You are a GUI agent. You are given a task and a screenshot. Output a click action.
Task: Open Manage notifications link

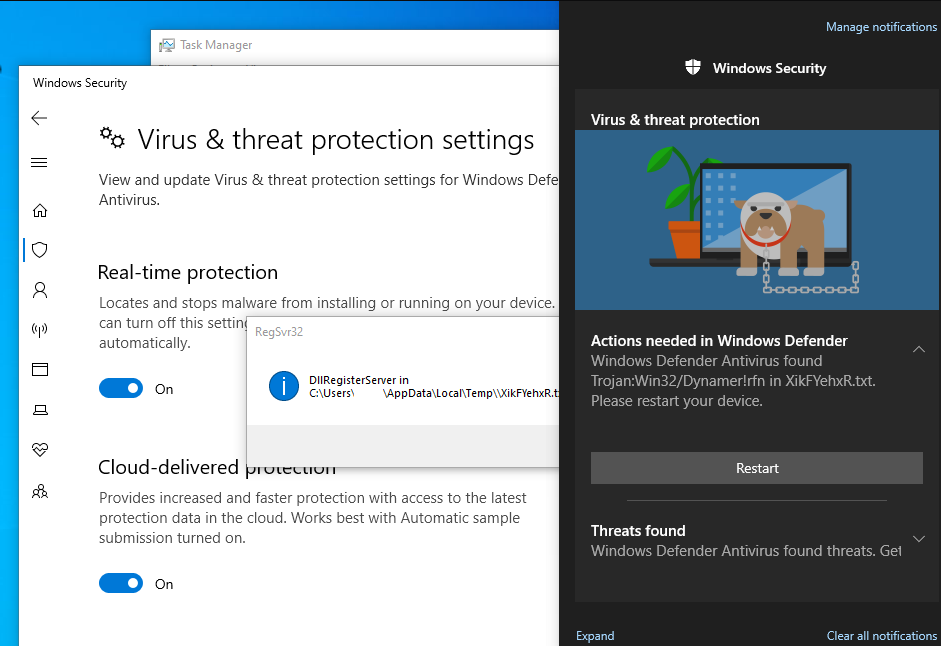pos(881,27)
